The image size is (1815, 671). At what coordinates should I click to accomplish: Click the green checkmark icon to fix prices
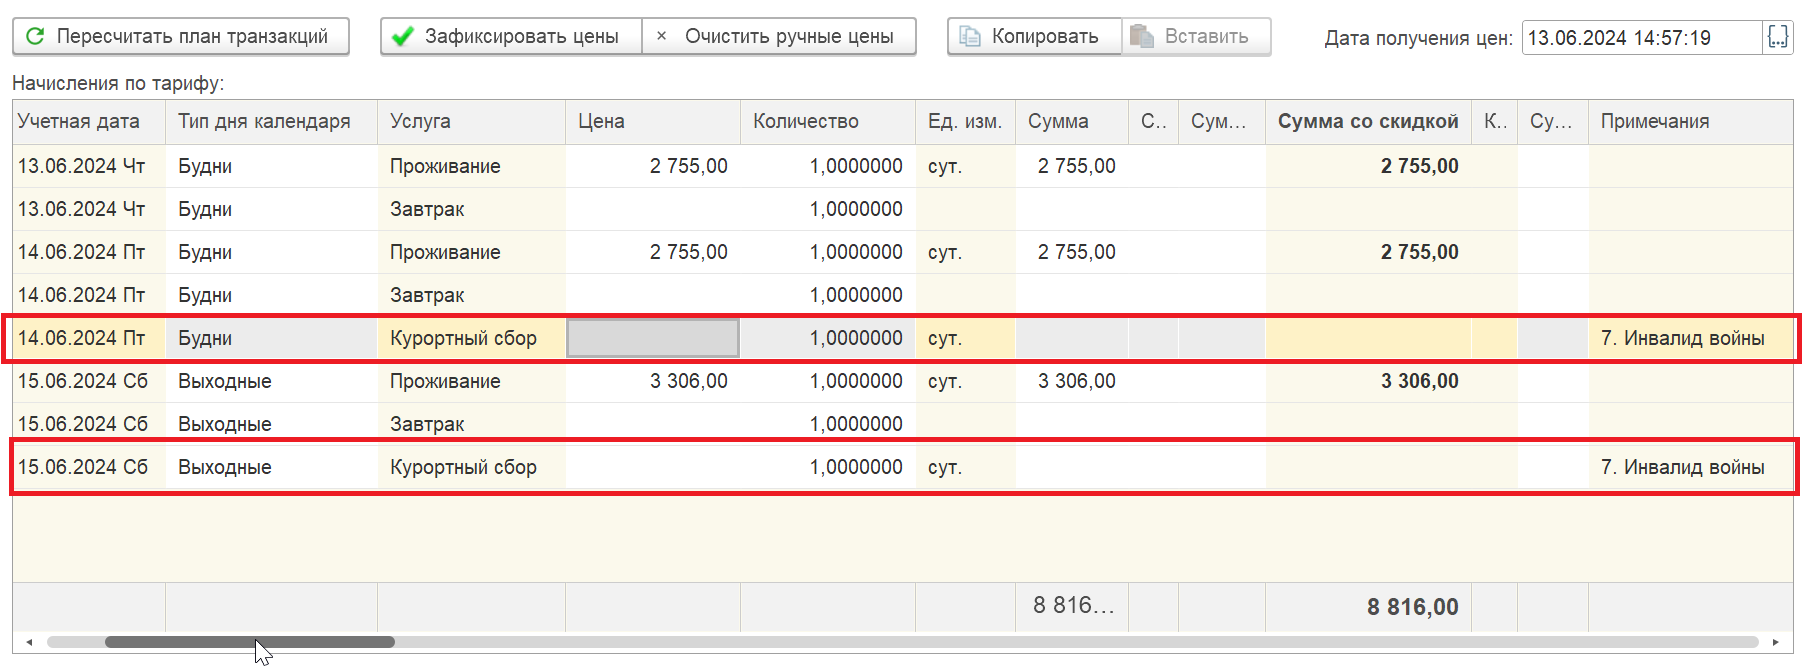[x=403, y=37]
